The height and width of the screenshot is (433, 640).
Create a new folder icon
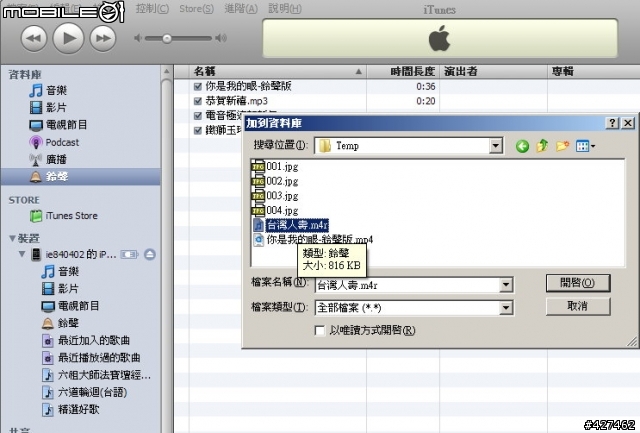(x=562, y=146)
